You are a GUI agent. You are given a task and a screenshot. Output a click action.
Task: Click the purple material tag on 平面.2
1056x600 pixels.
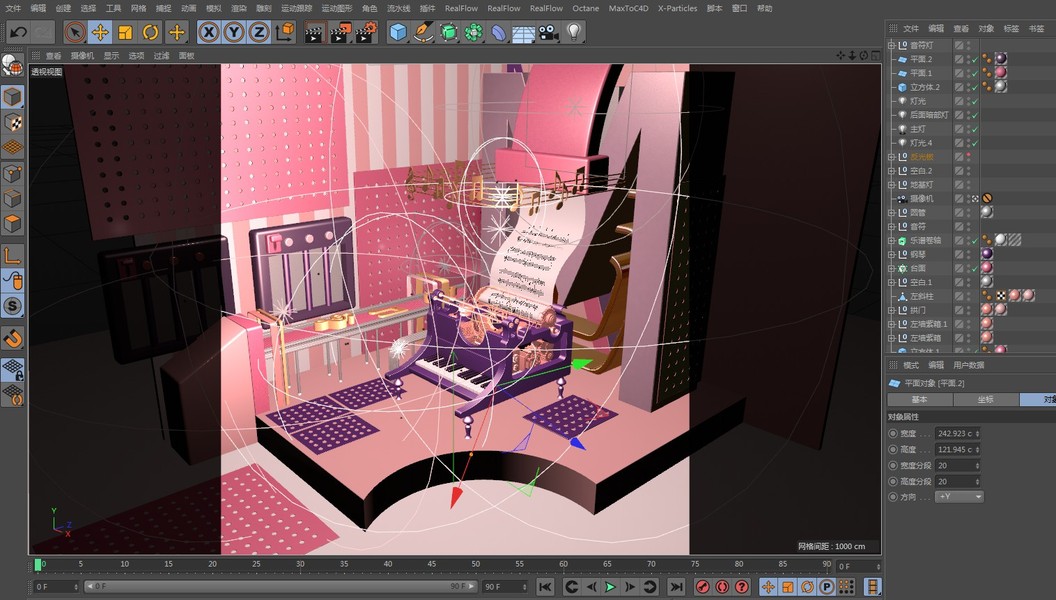click(1001, 59)
